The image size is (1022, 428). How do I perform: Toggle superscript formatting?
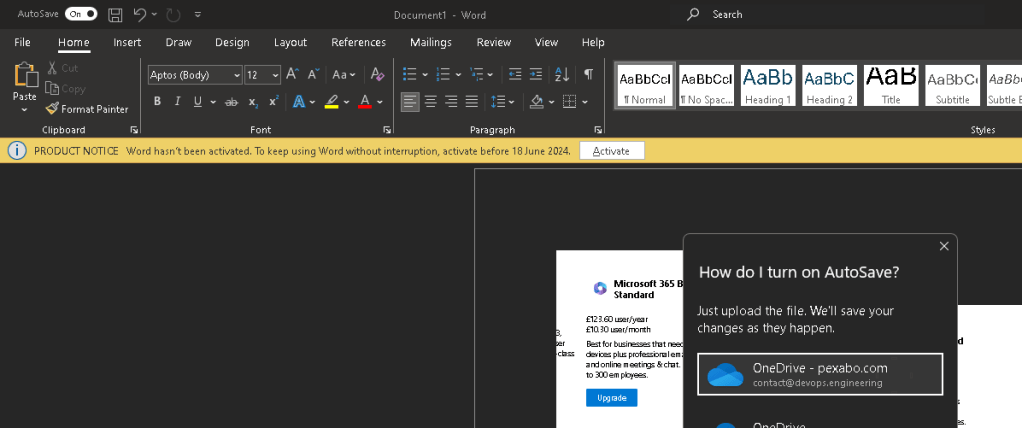[x=274, y=102]
